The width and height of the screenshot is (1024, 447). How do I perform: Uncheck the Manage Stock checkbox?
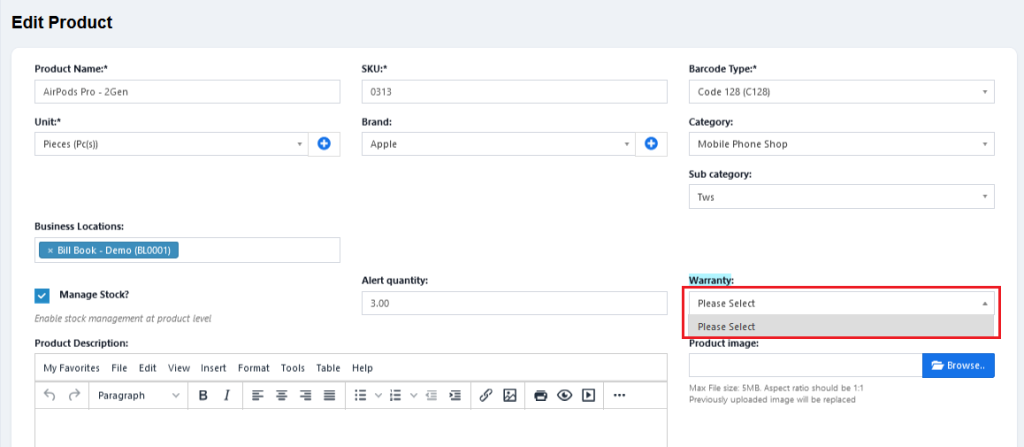pyautogui.click(x=42, y=296)
